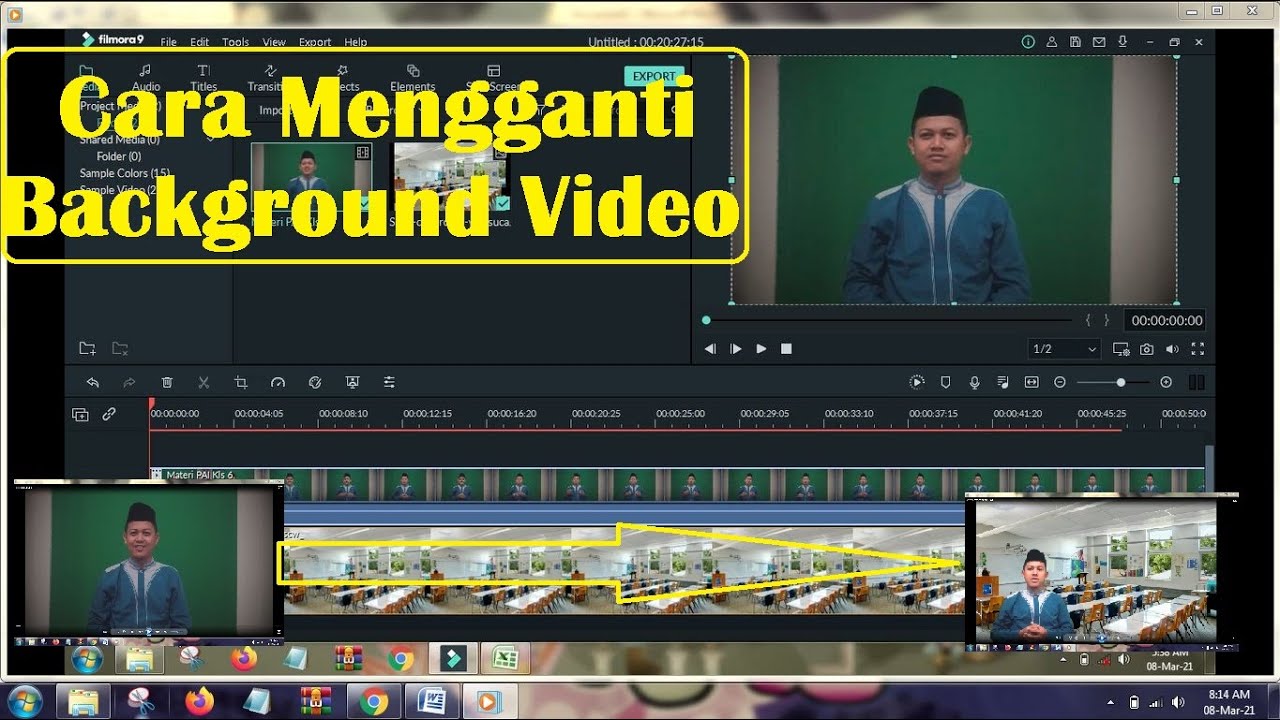Open Word from bottom Windows taskbar

(432, 702)
